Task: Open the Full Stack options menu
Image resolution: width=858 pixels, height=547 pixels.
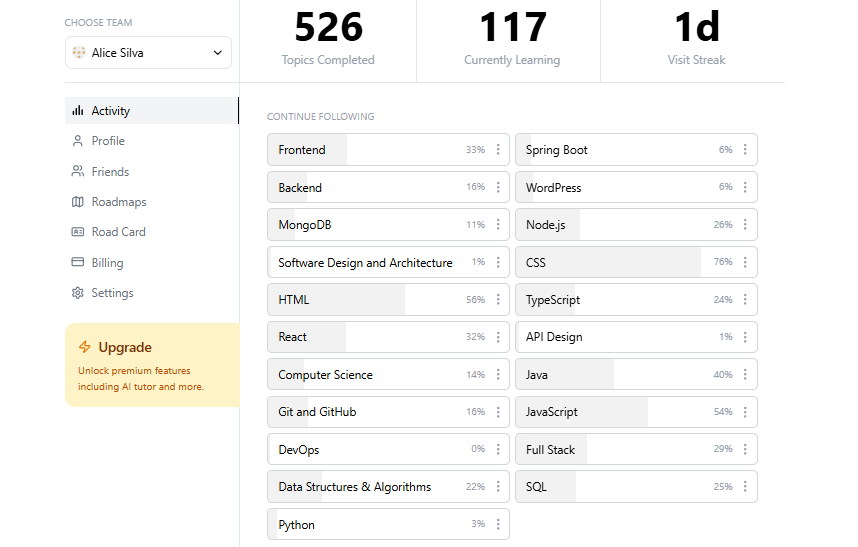Action: tap(745, 449)
